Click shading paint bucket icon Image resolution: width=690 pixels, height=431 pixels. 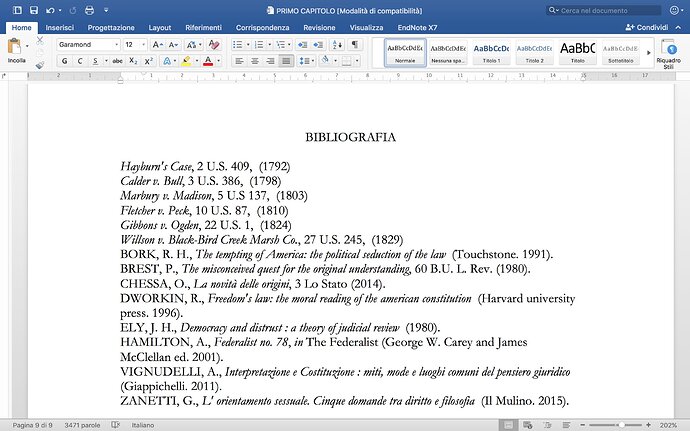[x=325, y=60]
